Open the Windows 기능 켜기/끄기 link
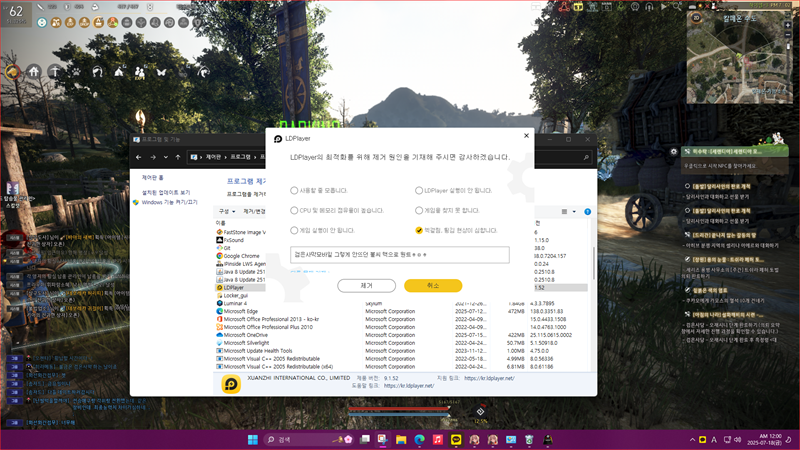 (x=169, y=202)
